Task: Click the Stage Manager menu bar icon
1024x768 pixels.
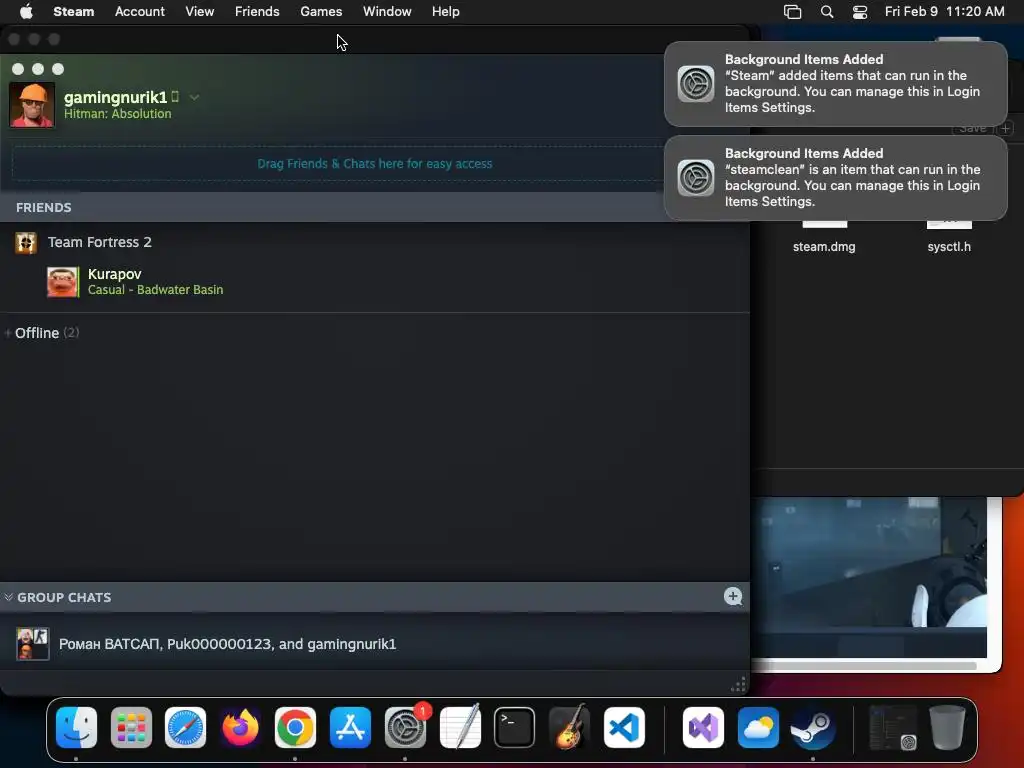Action: tap(792, 12)
